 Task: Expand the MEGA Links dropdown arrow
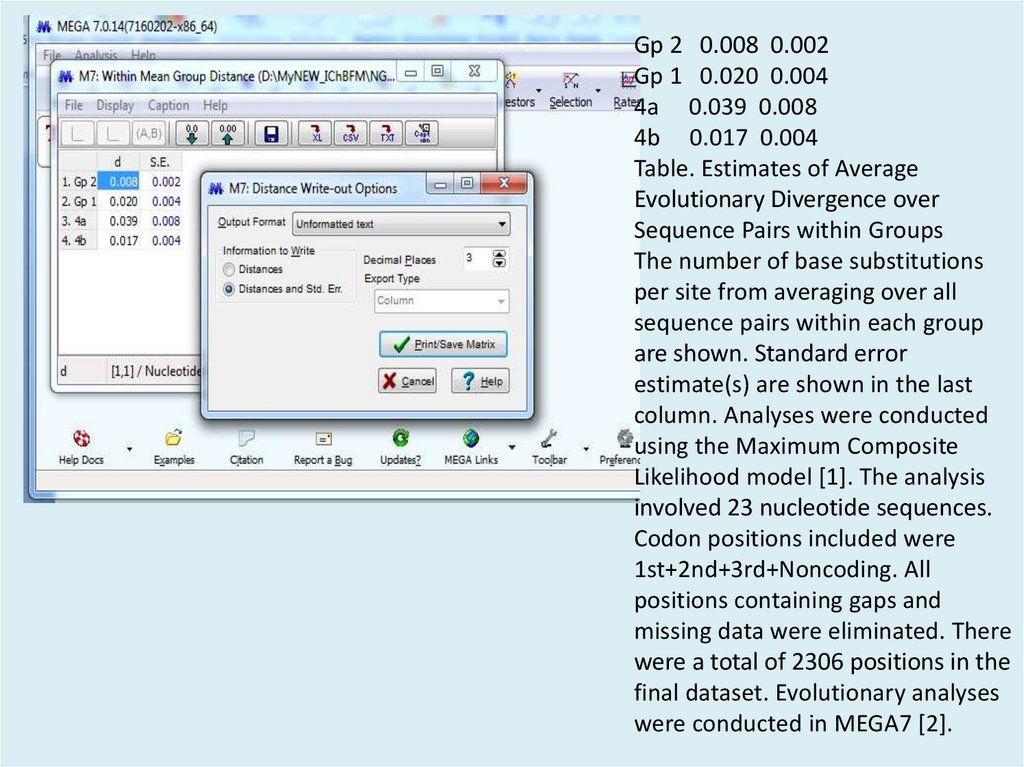[512, 448]
